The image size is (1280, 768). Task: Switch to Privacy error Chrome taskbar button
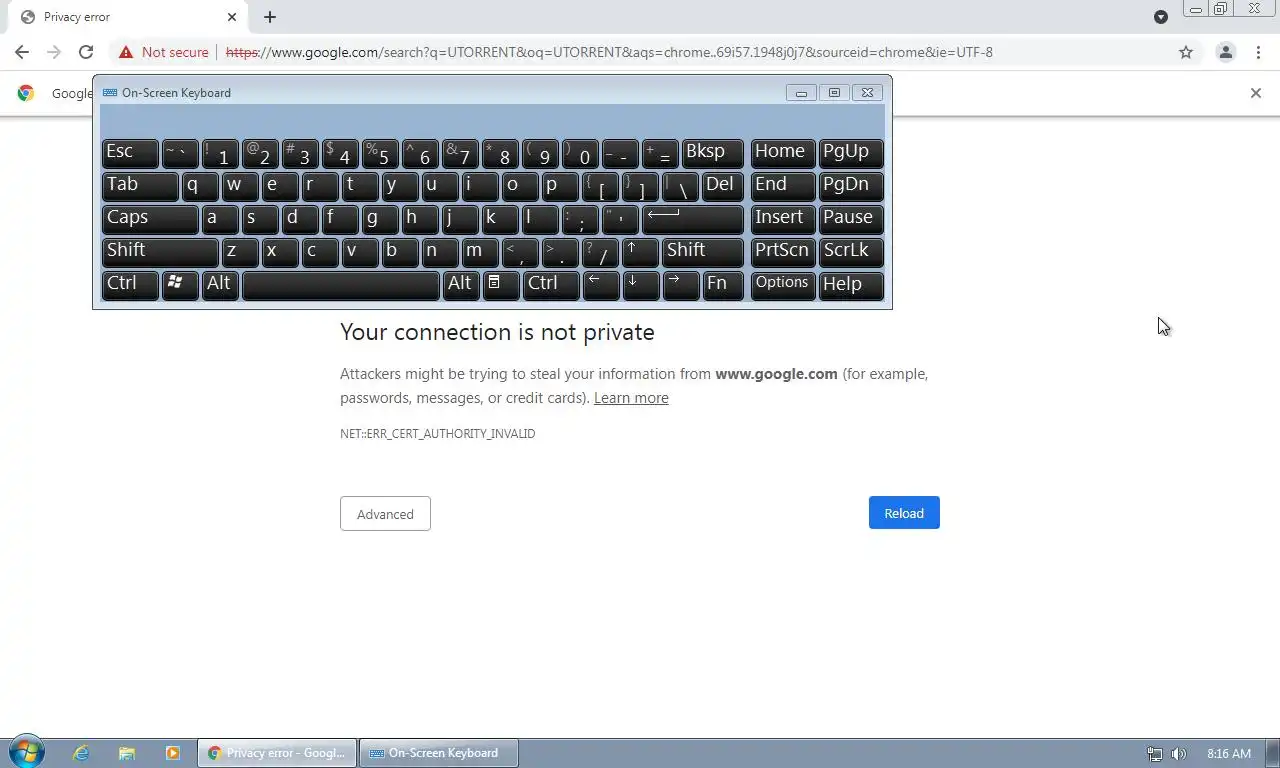click(277, 753)
